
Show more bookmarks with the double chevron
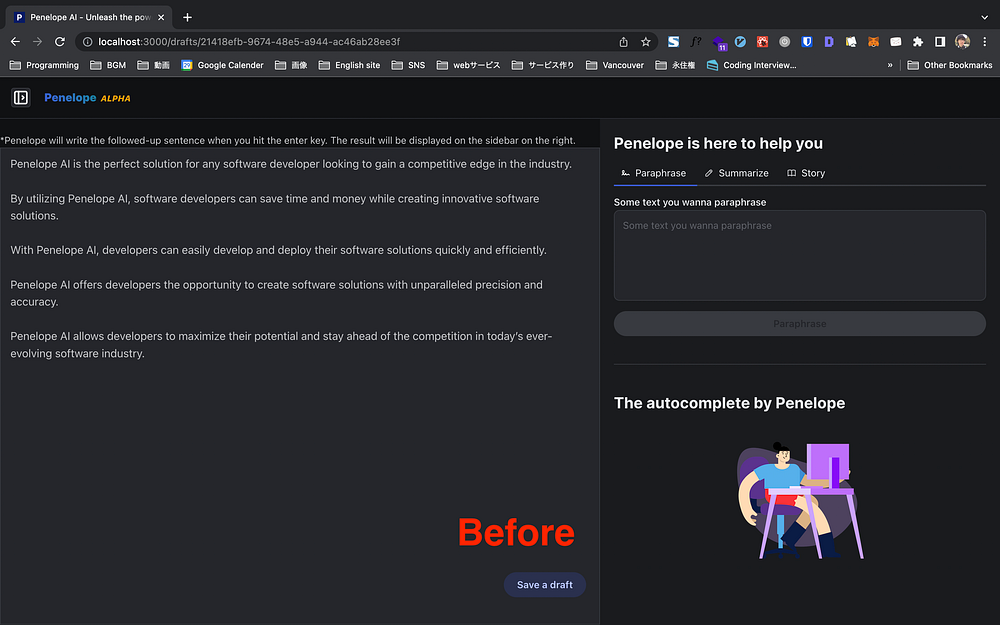(890, 65)
